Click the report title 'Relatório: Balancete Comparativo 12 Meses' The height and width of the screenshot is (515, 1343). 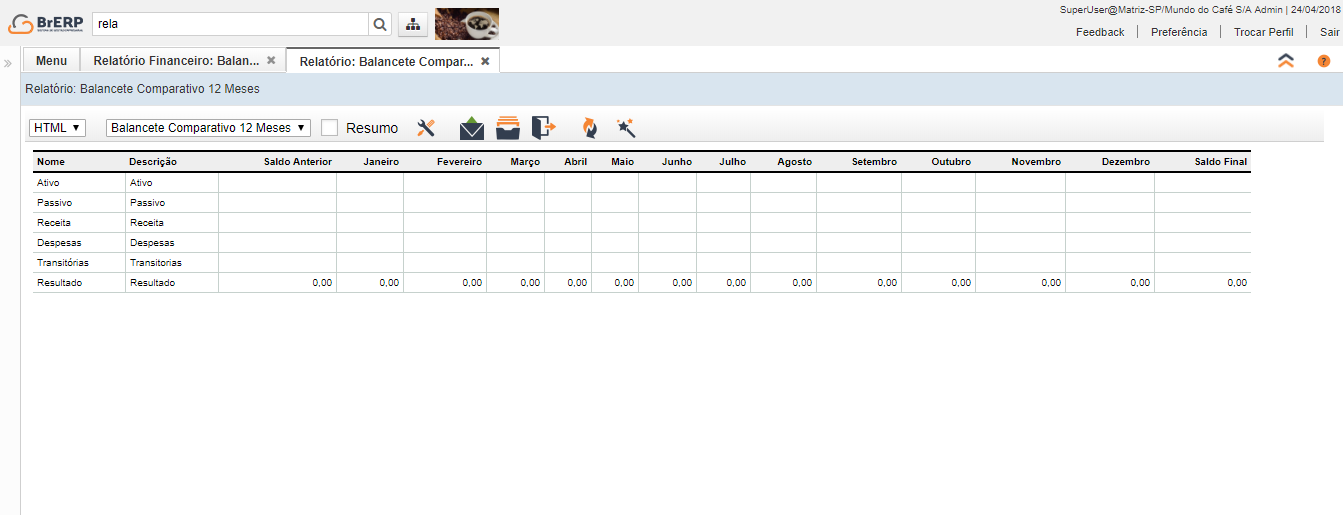(x=143, y=89)
